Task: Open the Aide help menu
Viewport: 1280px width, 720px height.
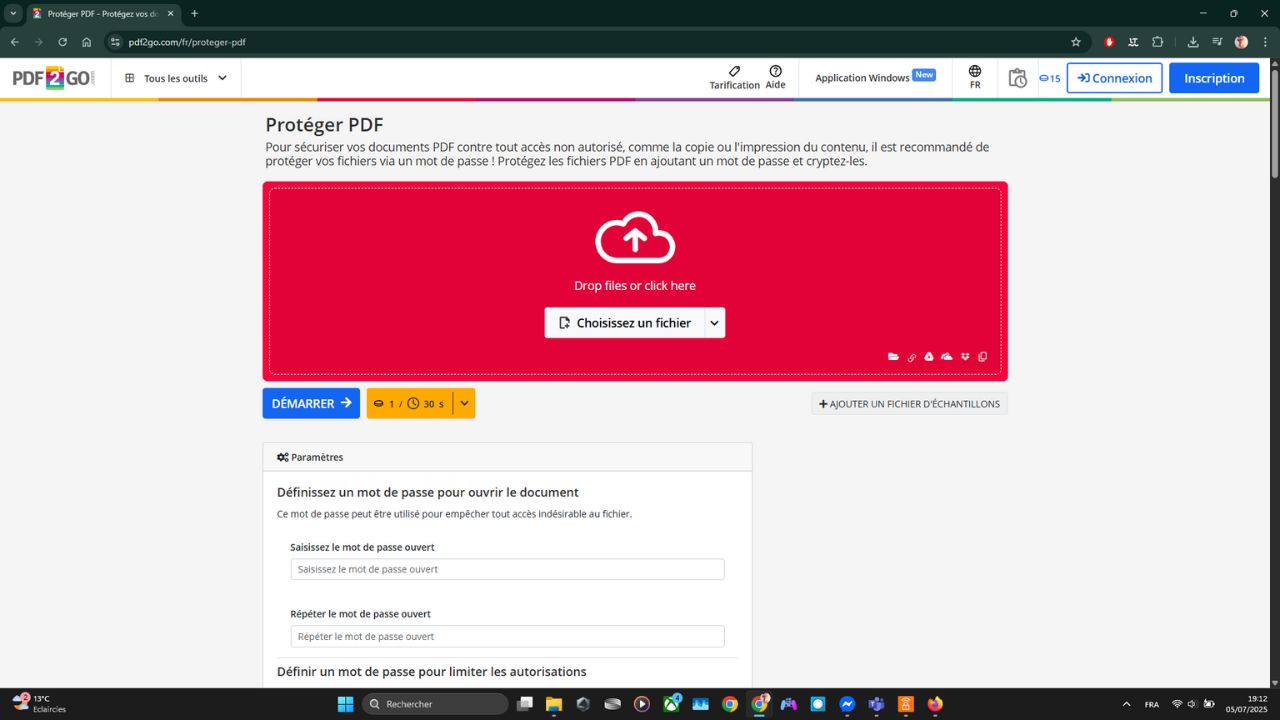Action: tap(776, 77)
